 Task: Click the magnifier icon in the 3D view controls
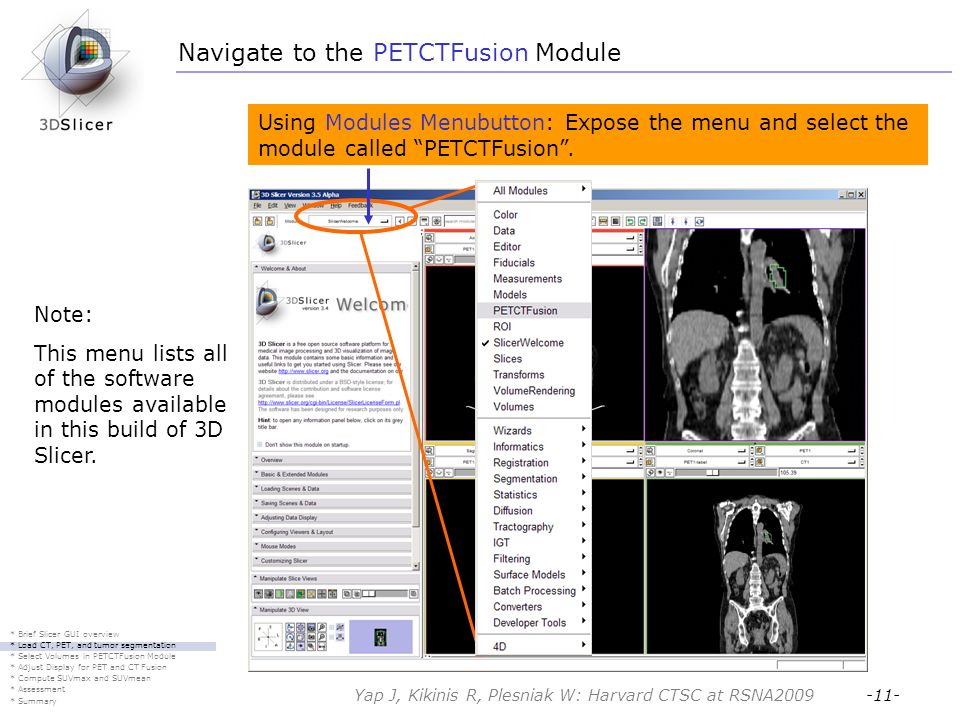tap(321, 628)
